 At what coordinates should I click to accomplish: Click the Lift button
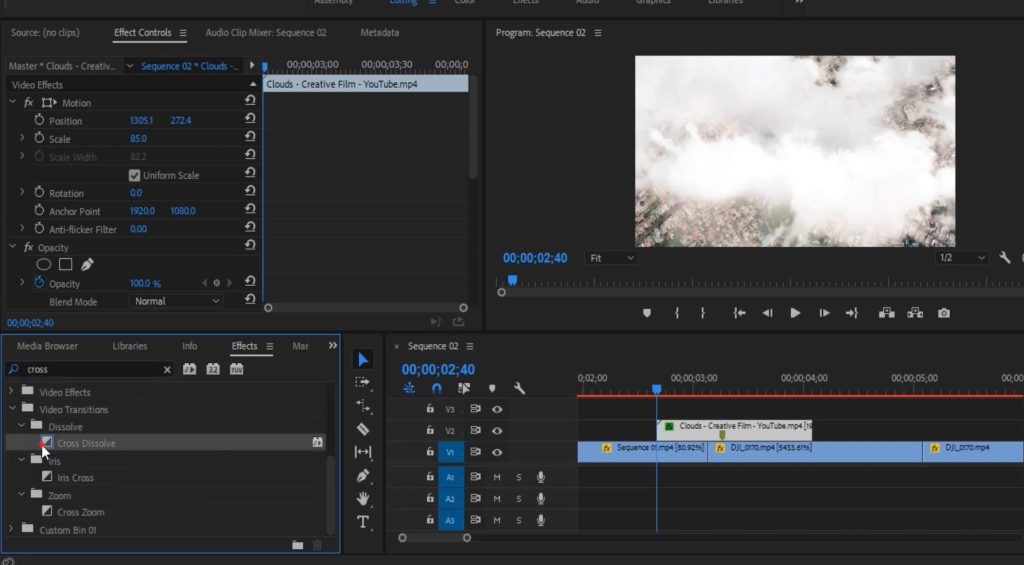pos(886,313)
